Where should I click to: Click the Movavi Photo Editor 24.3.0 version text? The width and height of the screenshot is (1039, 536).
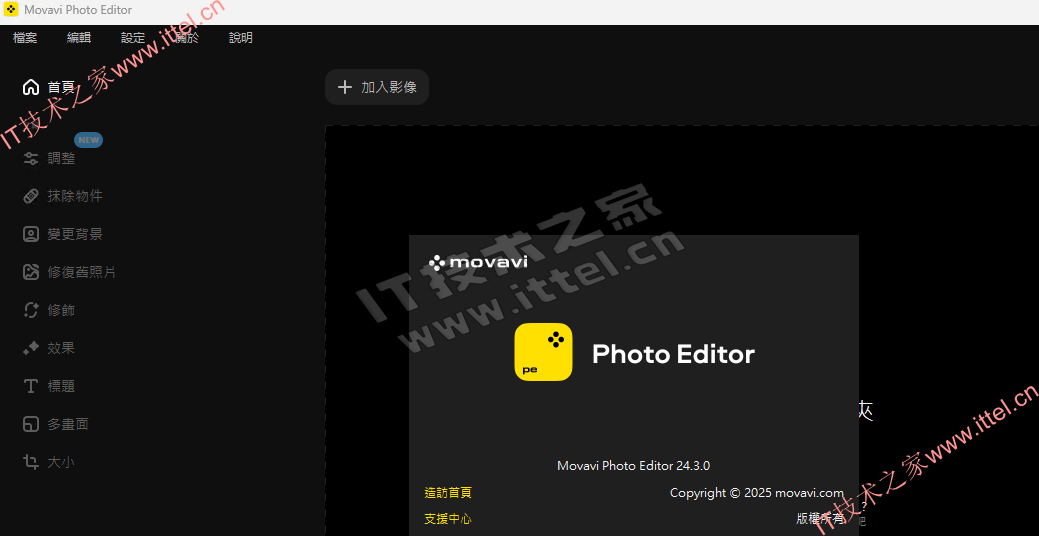click(x=633, y=466)
